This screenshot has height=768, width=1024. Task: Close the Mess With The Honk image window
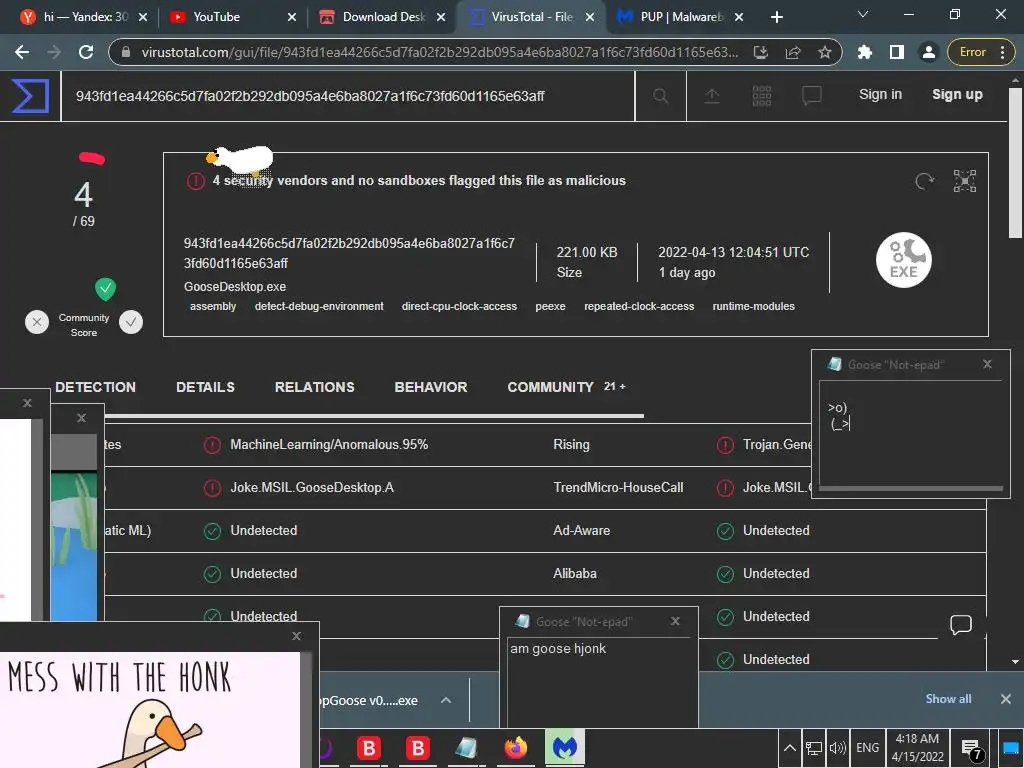296,636
